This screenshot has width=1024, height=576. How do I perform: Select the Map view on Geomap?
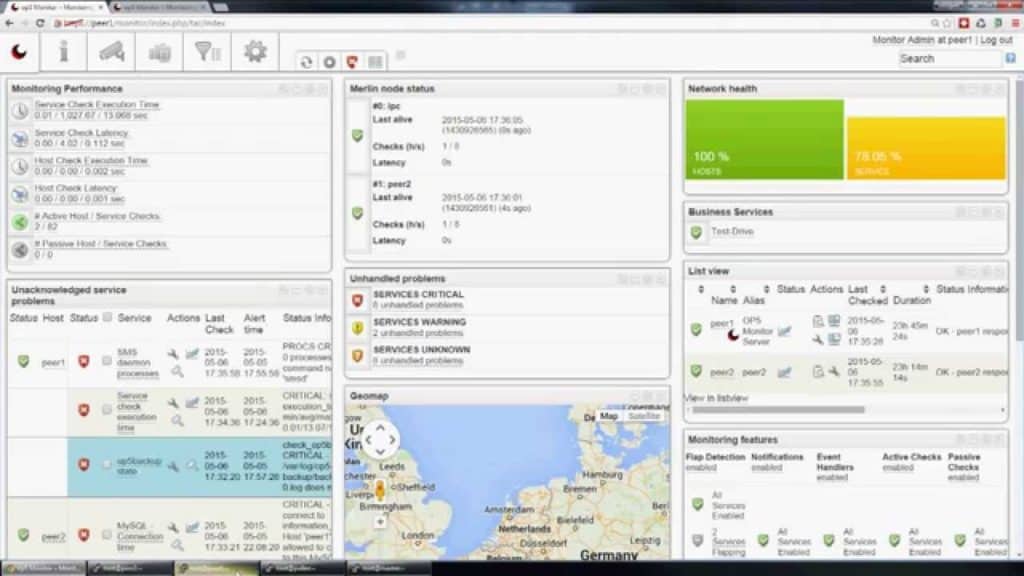coord(609,416)
